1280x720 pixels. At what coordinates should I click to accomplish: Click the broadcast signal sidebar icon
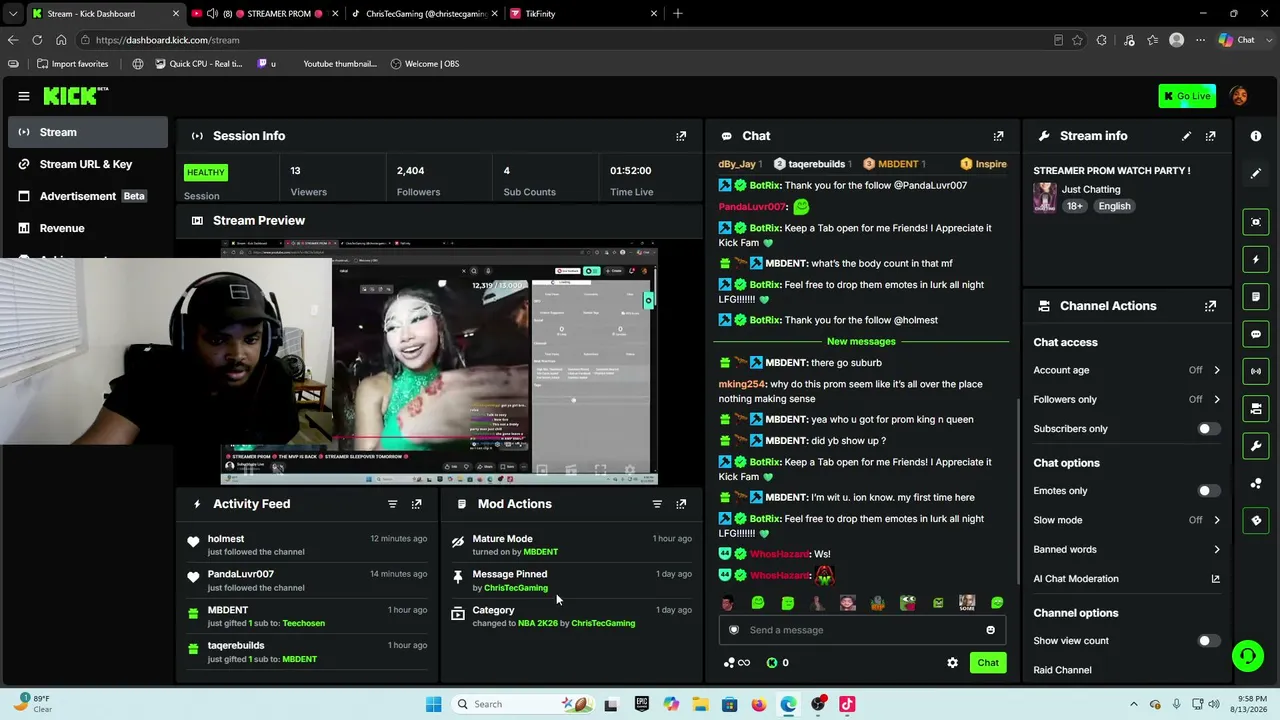pos(1256,371)
